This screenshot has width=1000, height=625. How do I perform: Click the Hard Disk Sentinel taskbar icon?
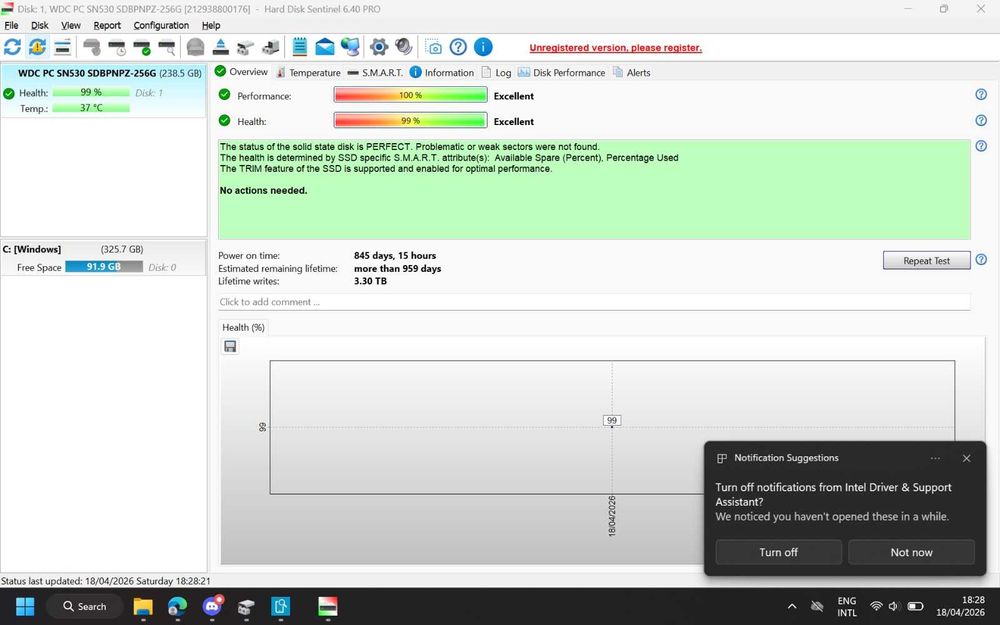tap(328, 607)
